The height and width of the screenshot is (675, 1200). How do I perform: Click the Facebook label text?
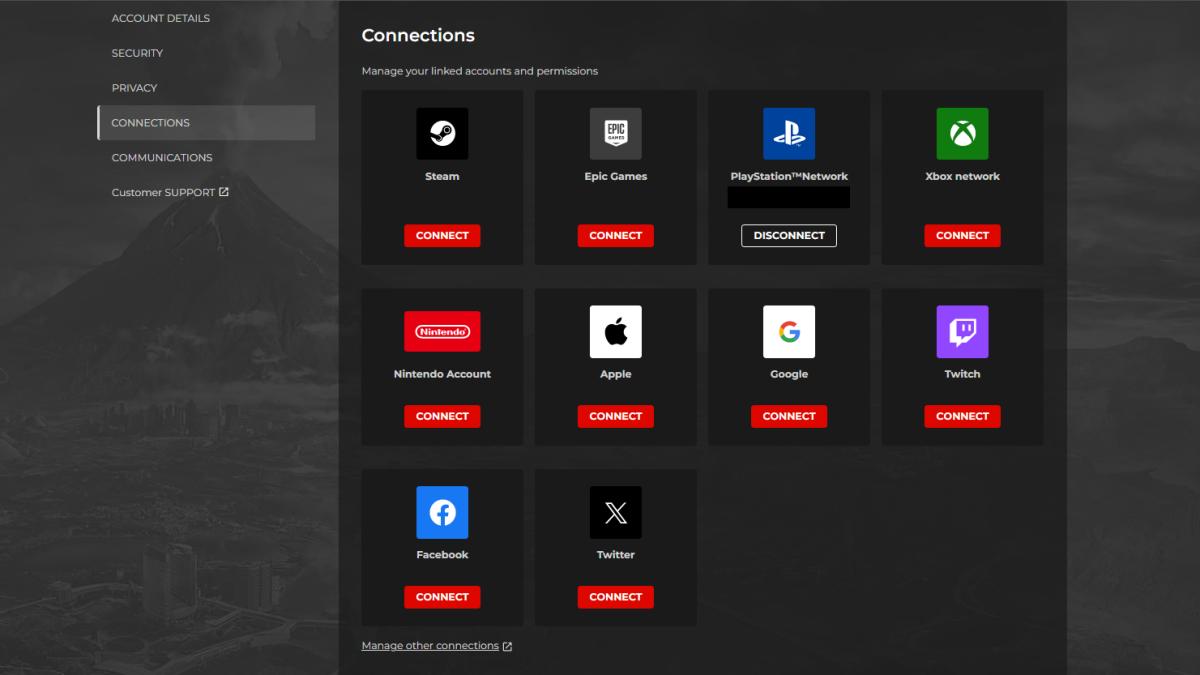[x=442, y=555]
